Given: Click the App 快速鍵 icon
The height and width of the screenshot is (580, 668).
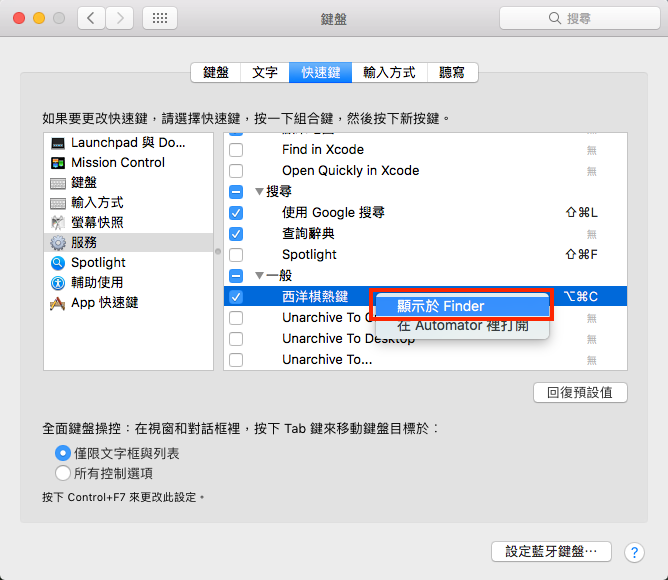Looking at the screenshot, I should pos(58,303).
